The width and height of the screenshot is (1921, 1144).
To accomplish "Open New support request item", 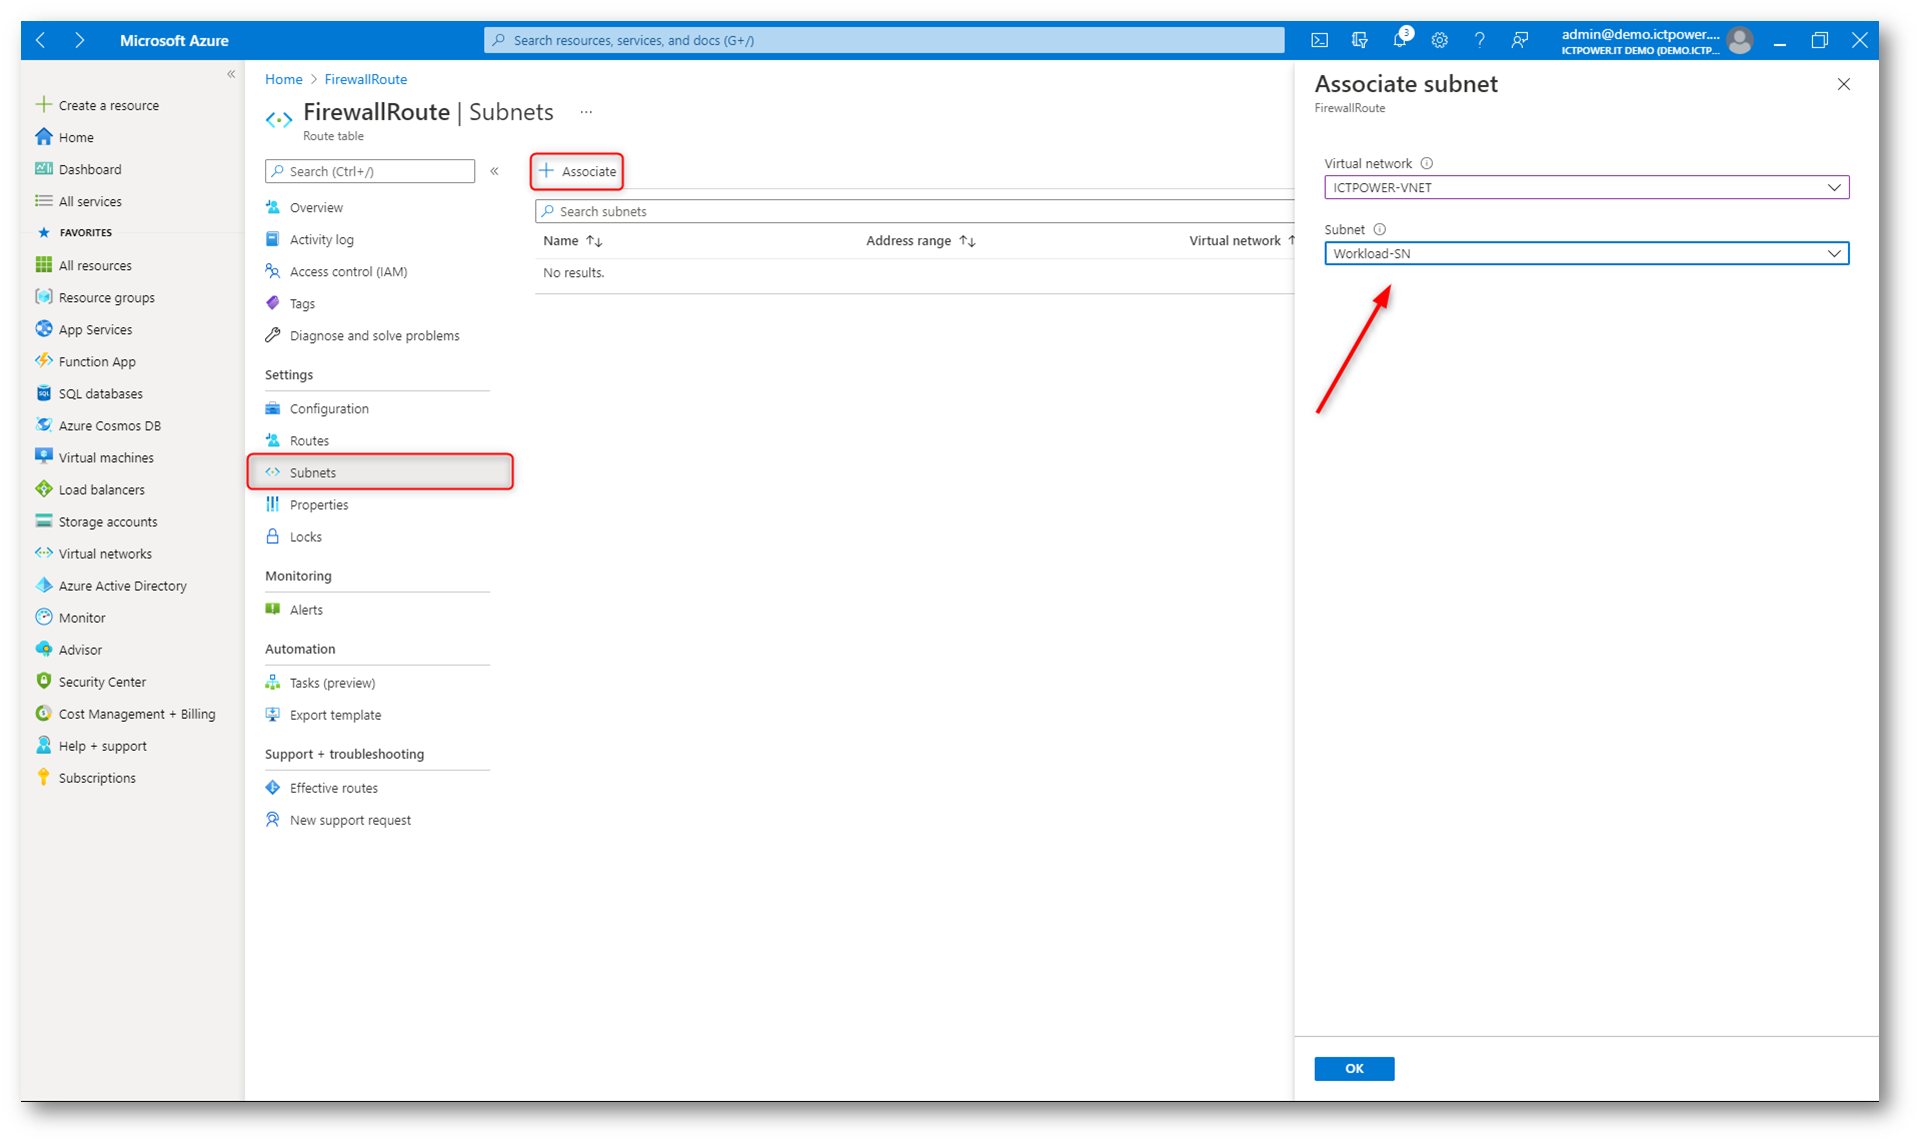I will click(350, 820).
